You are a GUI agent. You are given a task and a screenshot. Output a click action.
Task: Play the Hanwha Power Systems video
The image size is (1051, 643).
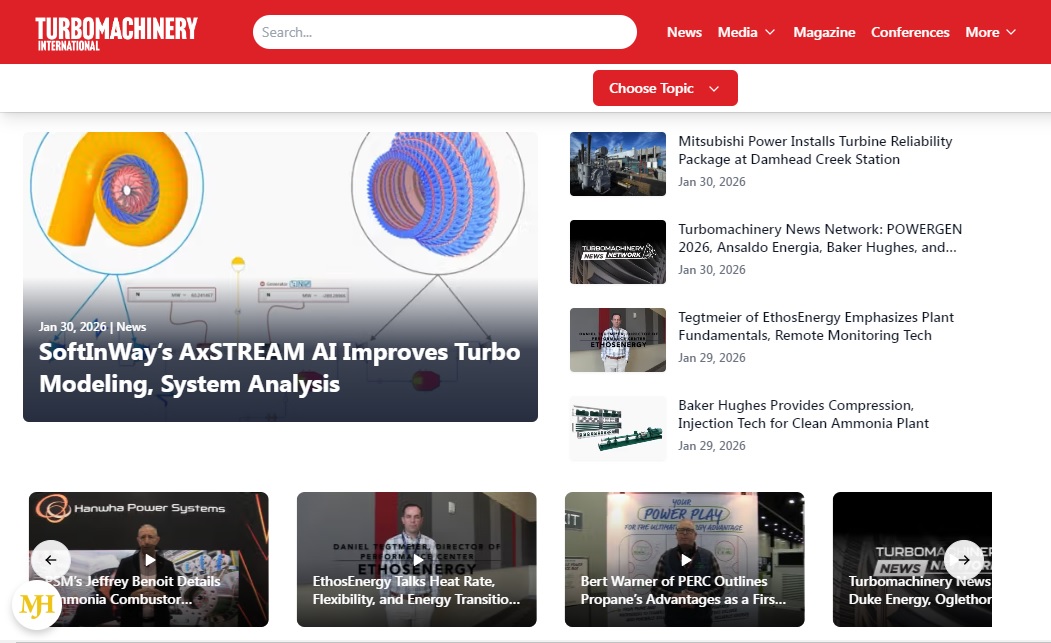[x=150, y=559]
